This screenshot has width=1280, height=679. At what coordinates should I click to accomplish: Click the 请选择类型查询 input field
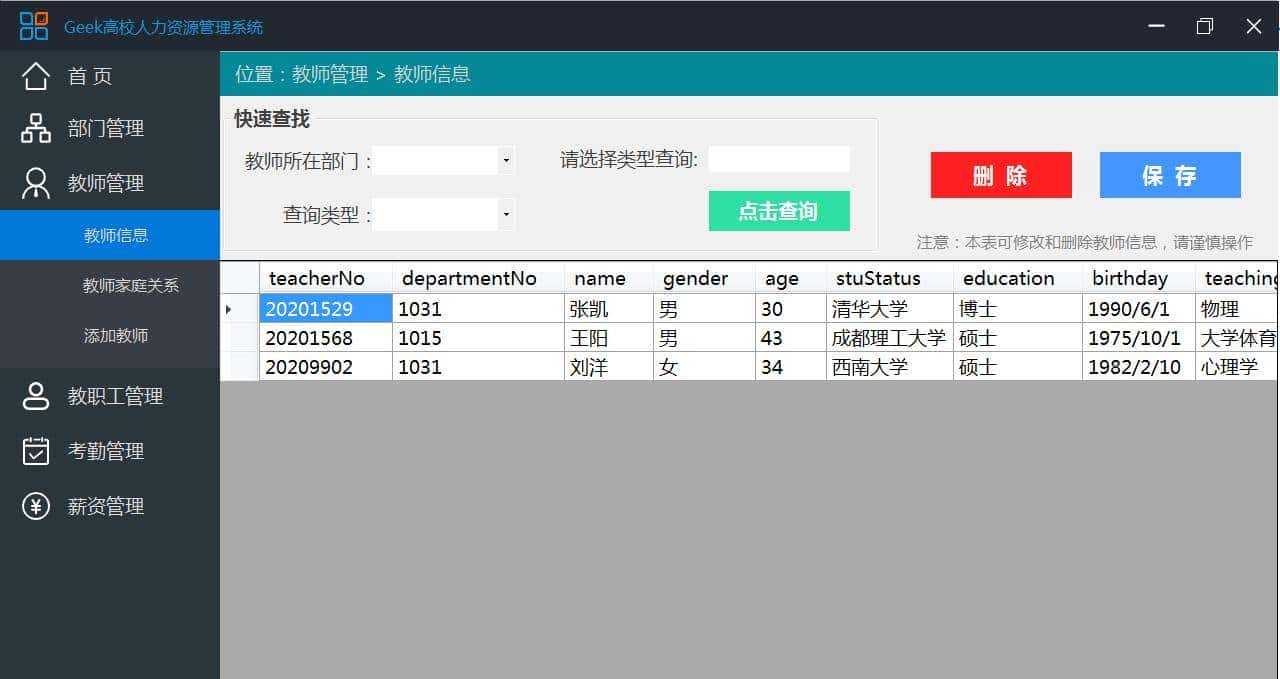pos(778,159)
